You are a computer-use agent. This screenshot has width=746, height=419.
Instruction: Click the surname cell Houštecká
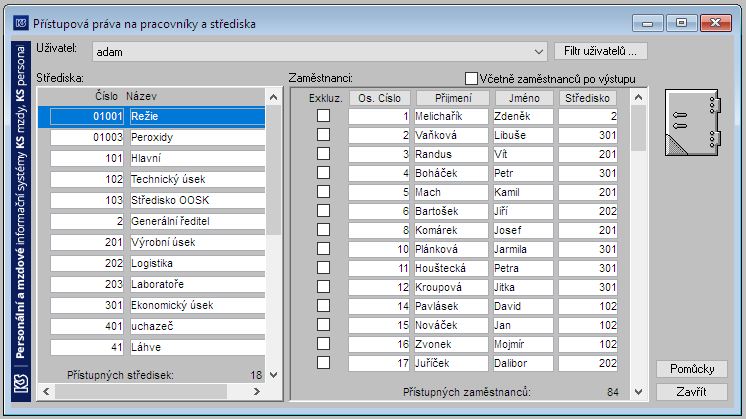pos(451,268)
